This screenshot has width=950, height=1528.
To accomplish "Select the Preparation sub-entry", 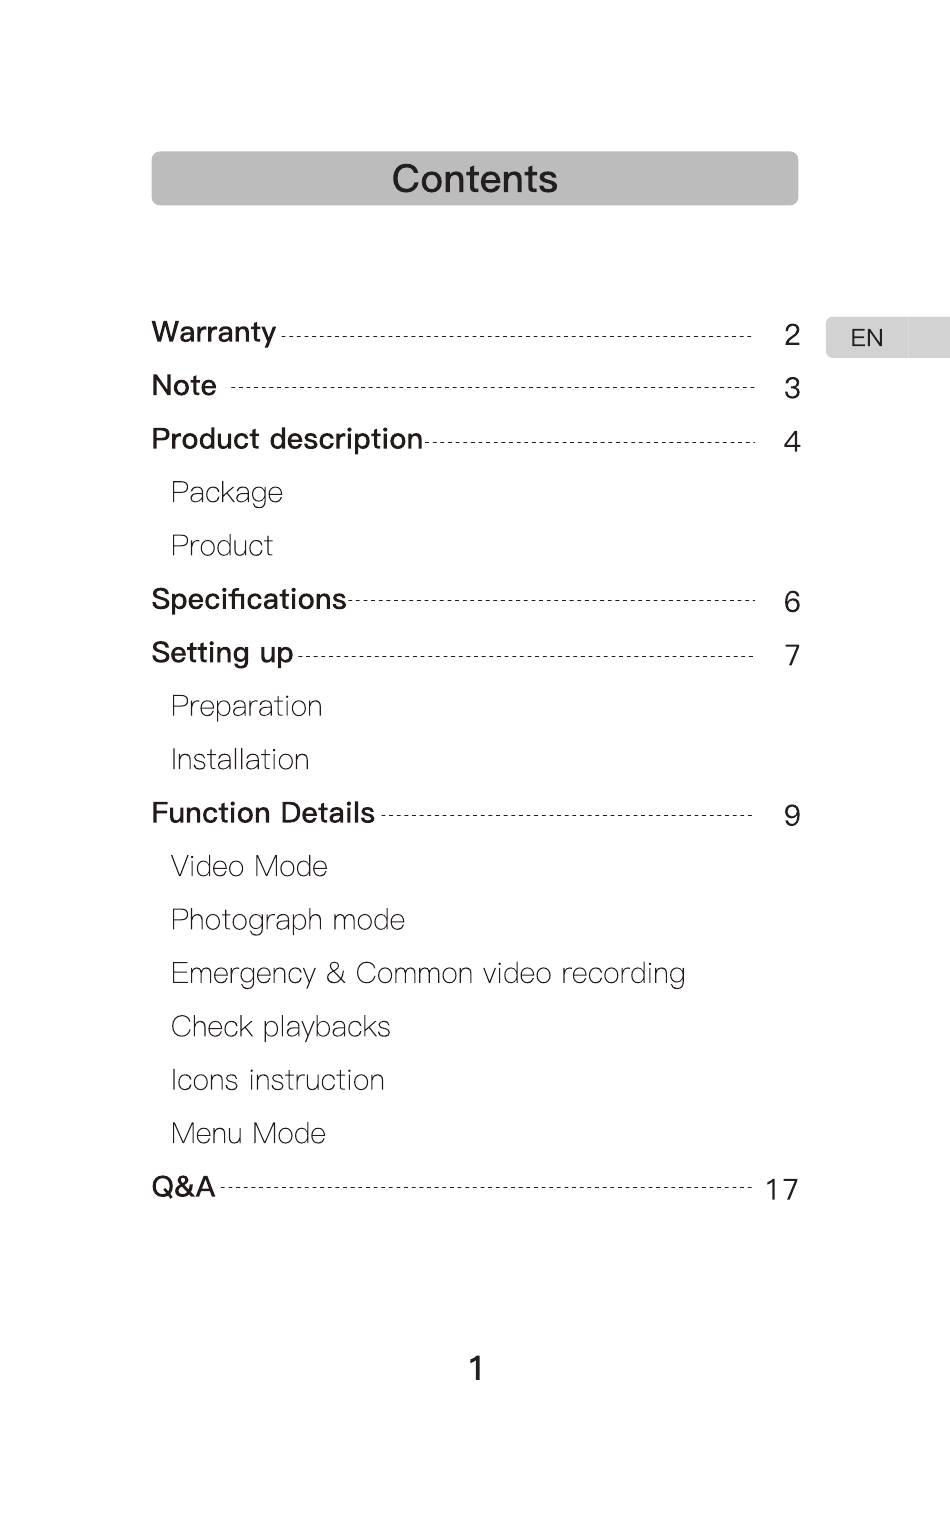I will click(x=247, y=706).
